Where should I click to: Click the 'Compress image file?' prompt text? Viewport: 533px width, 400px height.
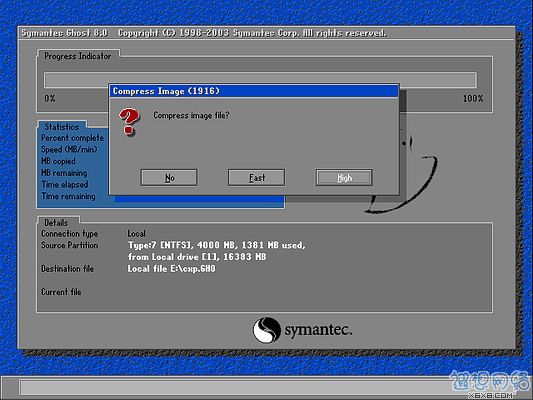(x=191, y=115)
